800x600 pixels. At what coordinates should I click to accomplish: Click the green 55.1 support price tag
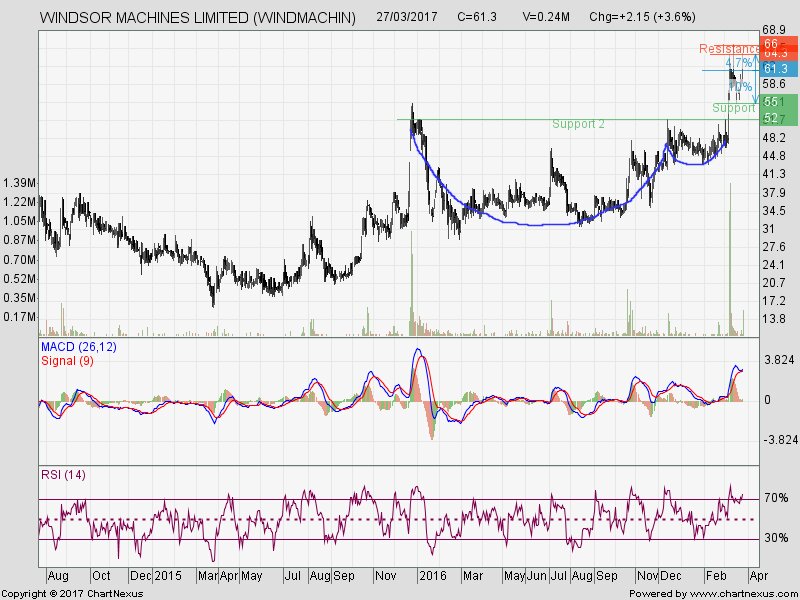coord(779,102)
